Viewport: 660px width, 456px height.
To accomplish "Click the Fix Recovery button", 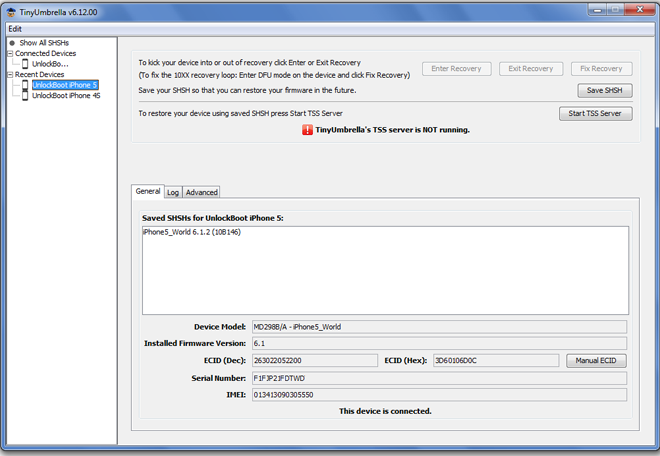I will point(603,69).
